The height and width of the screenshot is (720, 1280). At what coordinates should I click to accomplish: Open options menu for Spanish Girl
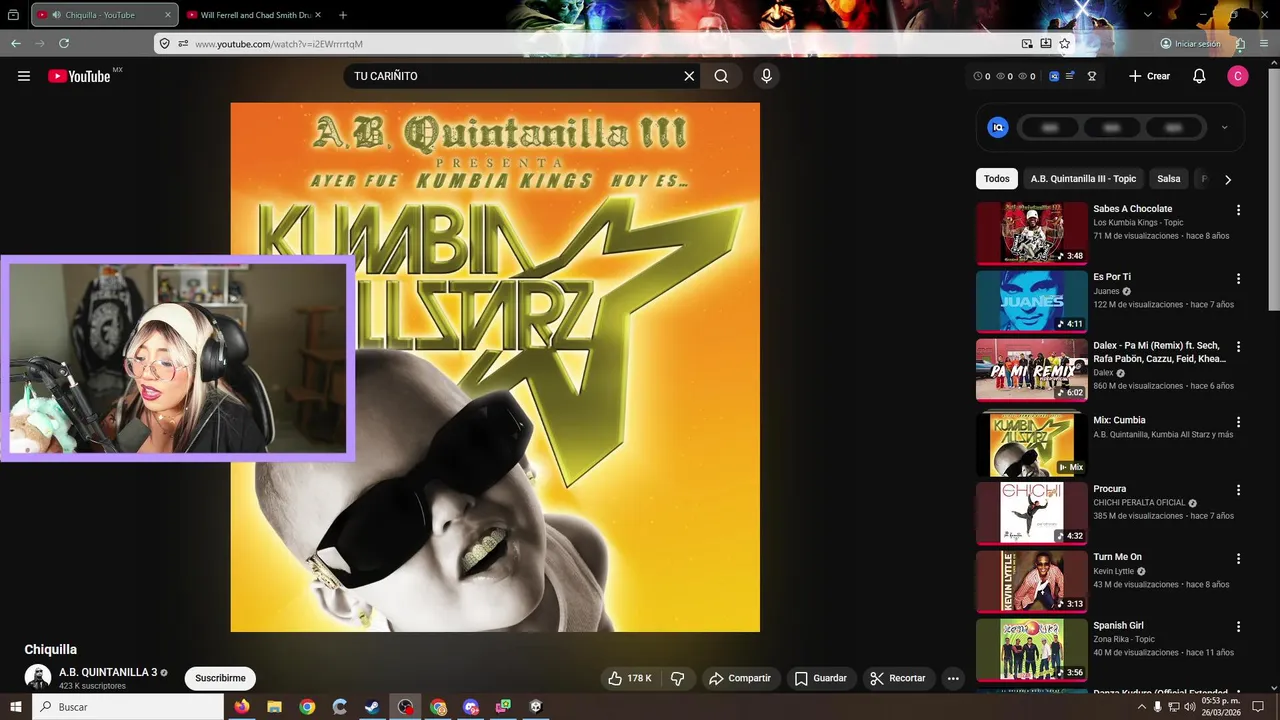tap(1238, 626)
